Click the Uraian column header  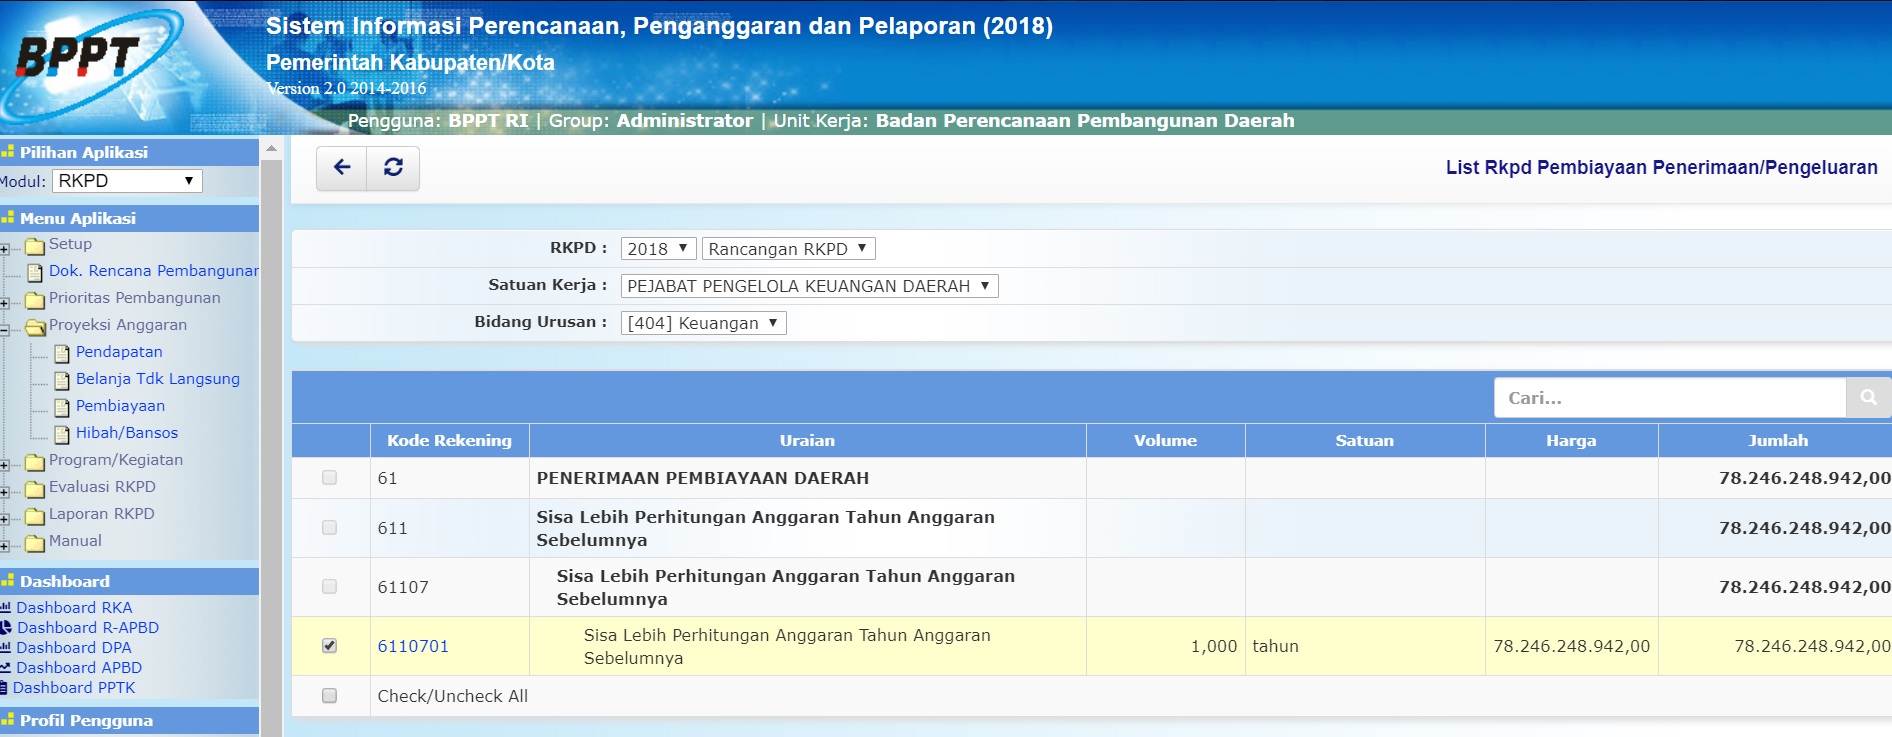click(807, 440)
